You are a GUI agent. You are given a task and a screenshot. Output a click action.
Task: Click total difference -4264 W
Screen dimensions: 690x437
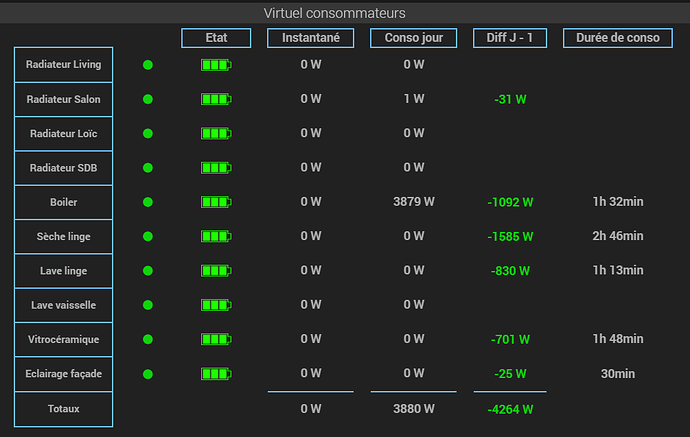coord(510,410)
